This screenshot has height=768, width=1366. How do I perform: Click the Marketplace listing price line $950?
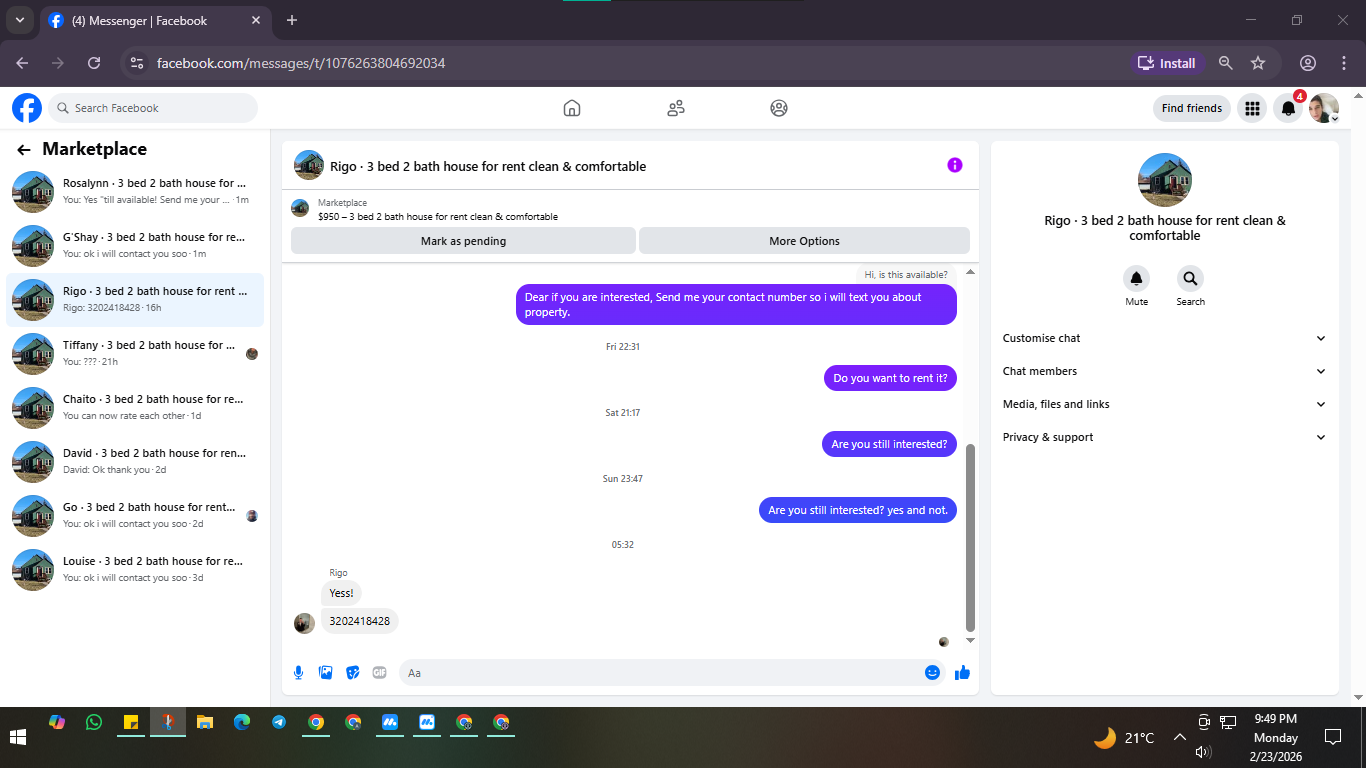[438, 216]
